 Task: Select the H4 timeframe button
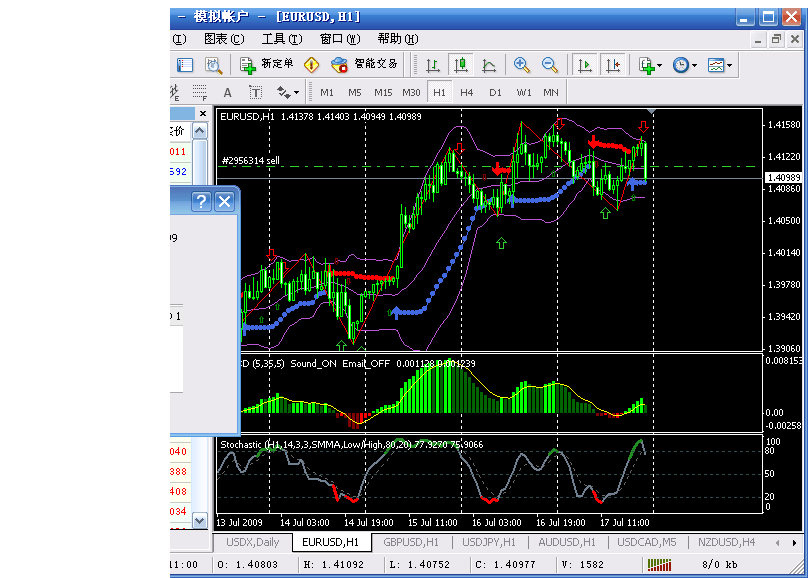pyautogui.click(x=466, y=92)
